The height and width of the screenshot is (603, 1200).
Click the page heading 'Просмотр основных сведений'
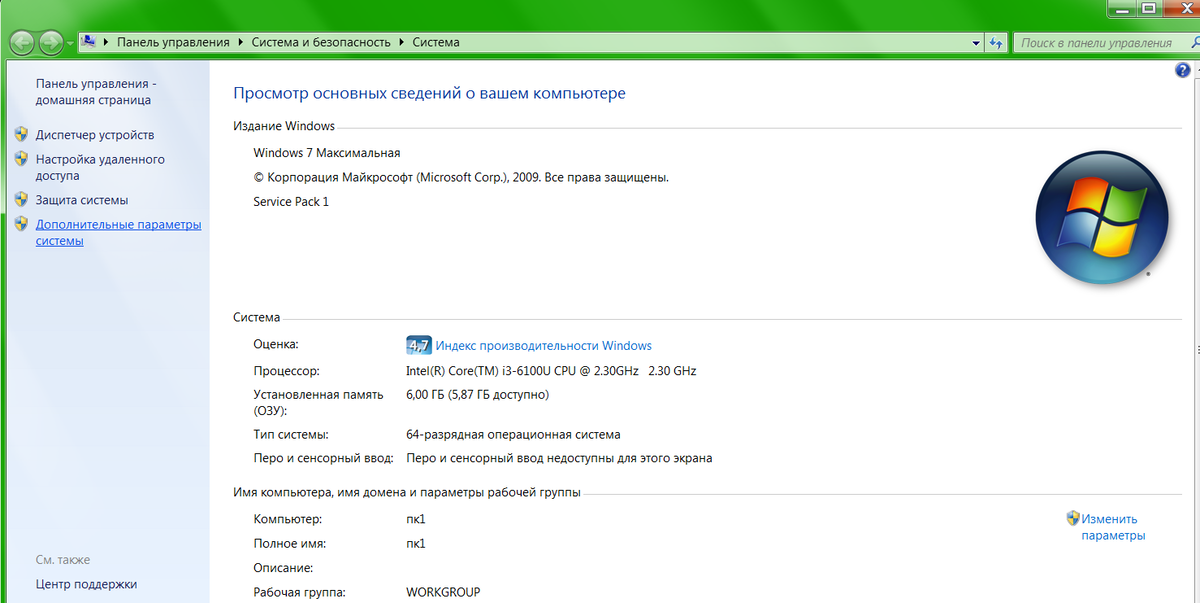point(429,93)
